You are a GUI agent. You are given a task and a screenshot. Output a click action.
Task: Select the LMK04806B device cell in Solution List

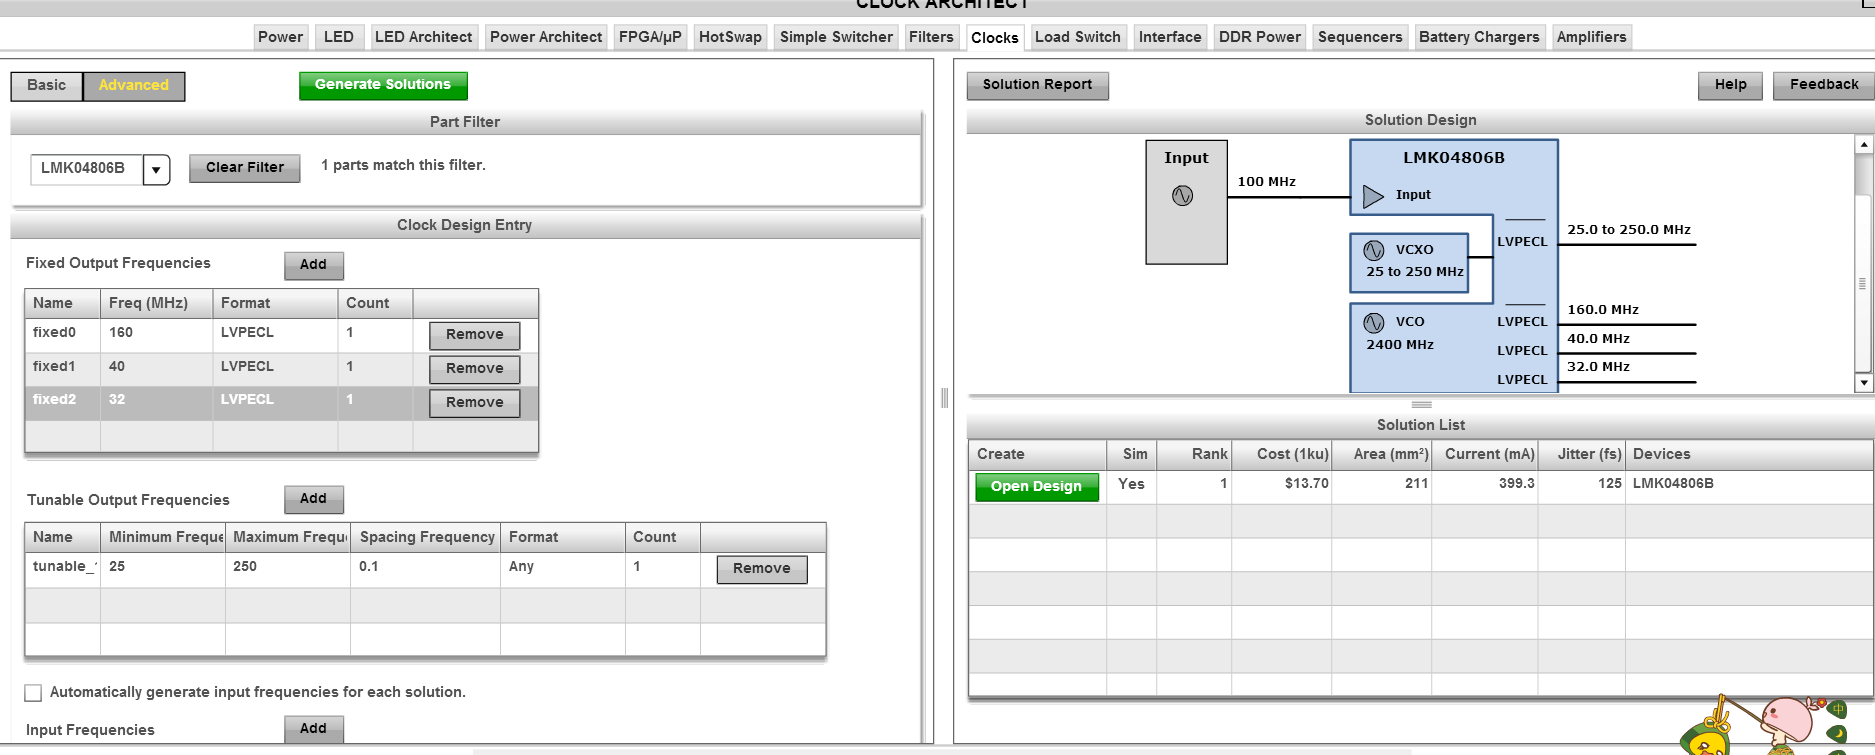pyautogui.click(x=1750, y=485)
